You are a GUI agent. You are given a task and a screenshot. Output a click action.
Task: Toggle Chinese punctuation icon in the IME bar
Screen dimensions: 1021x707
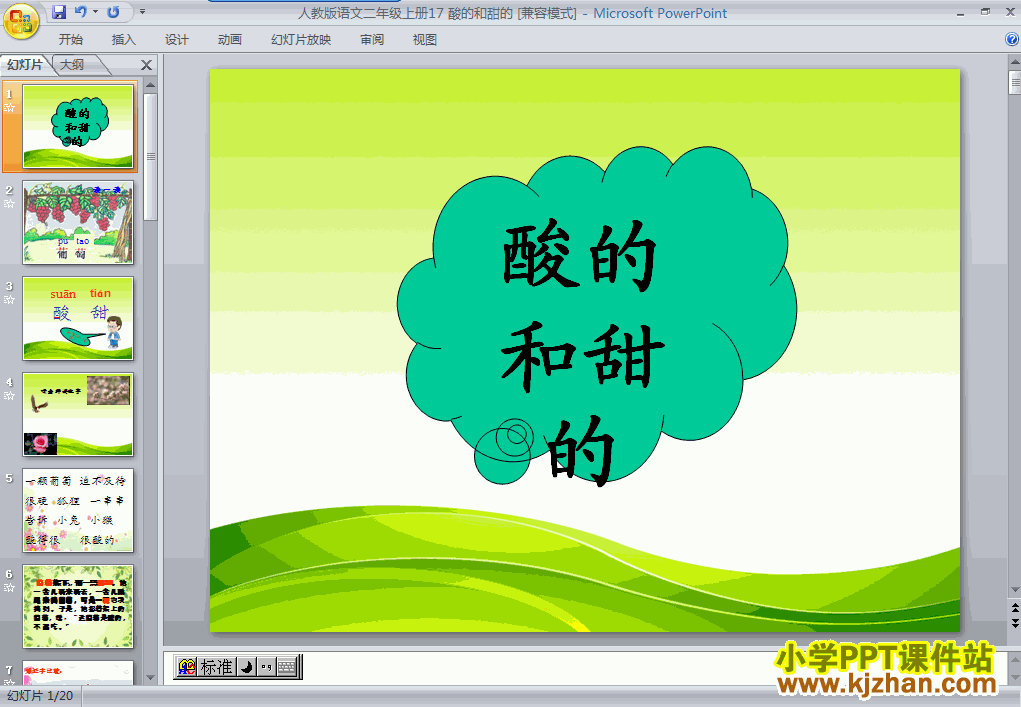click(266, 667)
